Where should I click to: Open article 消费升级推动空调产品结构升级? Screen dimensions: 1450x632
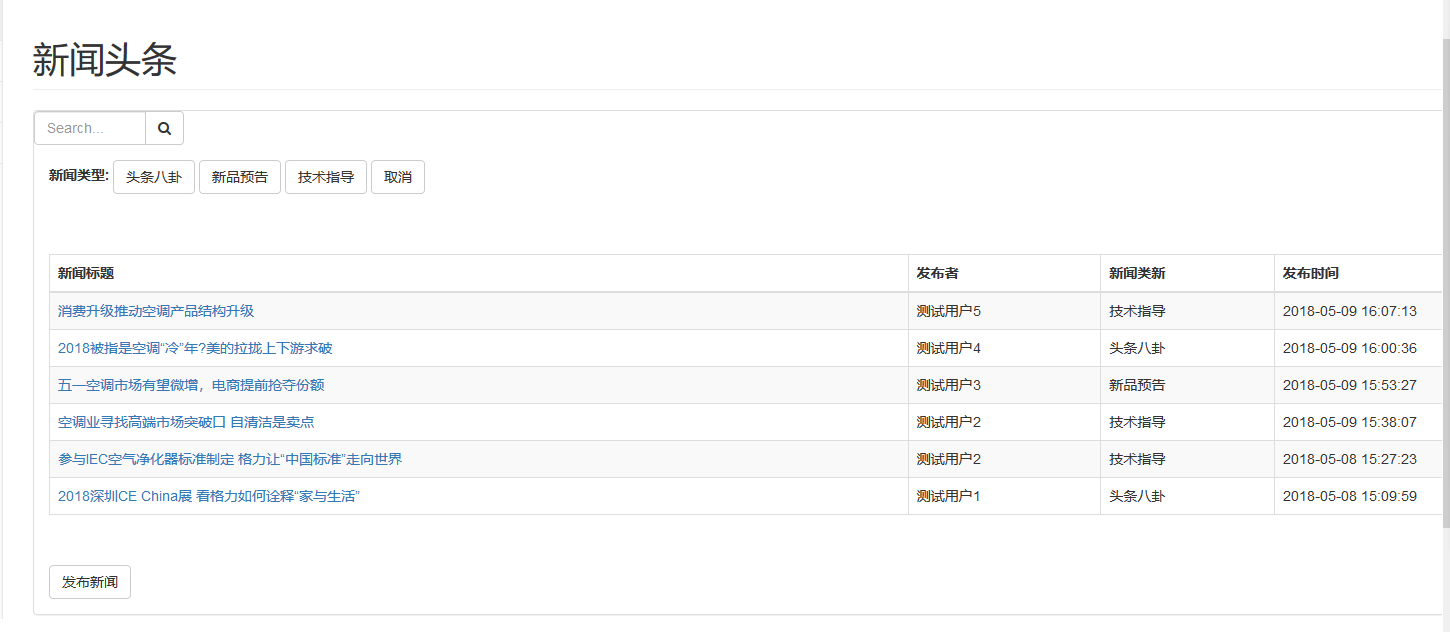pos(156,311)
